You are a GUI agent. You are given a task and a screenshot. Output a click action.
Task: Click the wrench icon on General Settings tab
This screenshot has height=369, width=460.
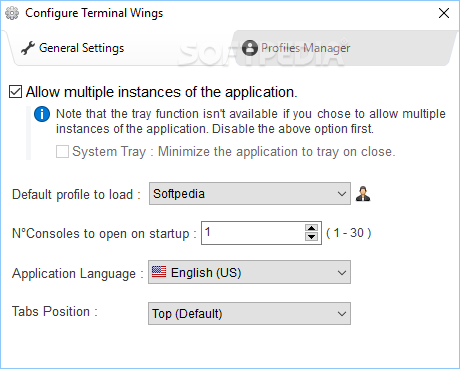click(28, 48)
